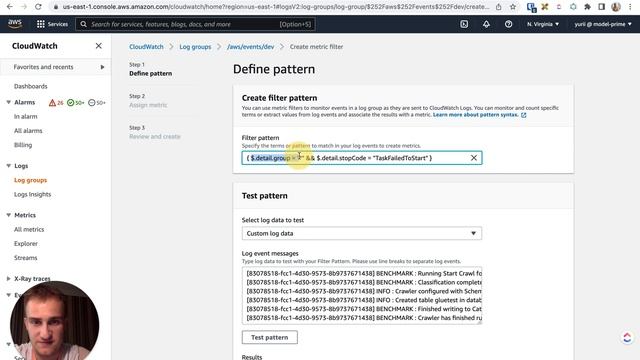Click the insufficient data alarm count
The height and width of the screenshot is (360, 640).
point(97,102)
